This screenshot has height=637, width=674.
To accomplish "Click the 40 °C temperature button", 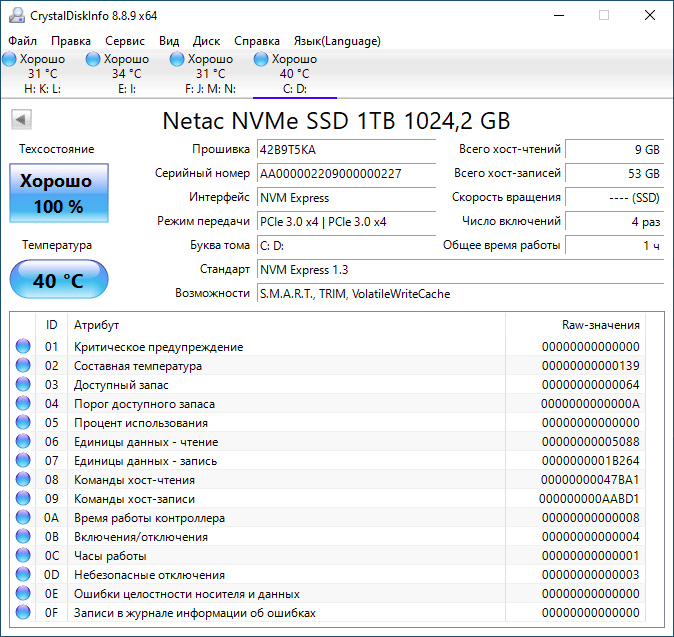I will (59, 279).
